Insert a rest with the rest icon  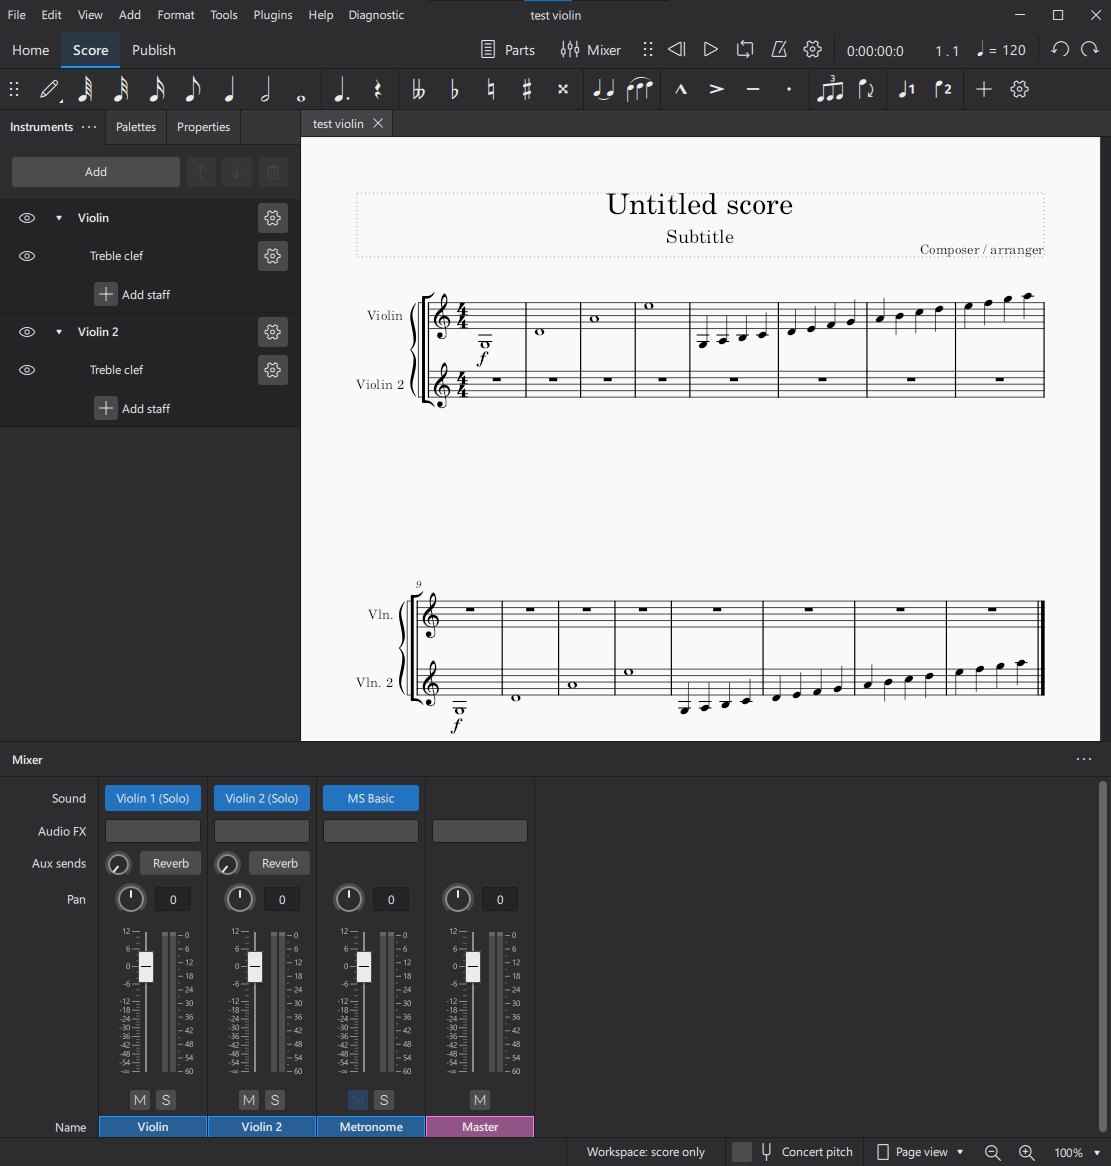[379, 89]
